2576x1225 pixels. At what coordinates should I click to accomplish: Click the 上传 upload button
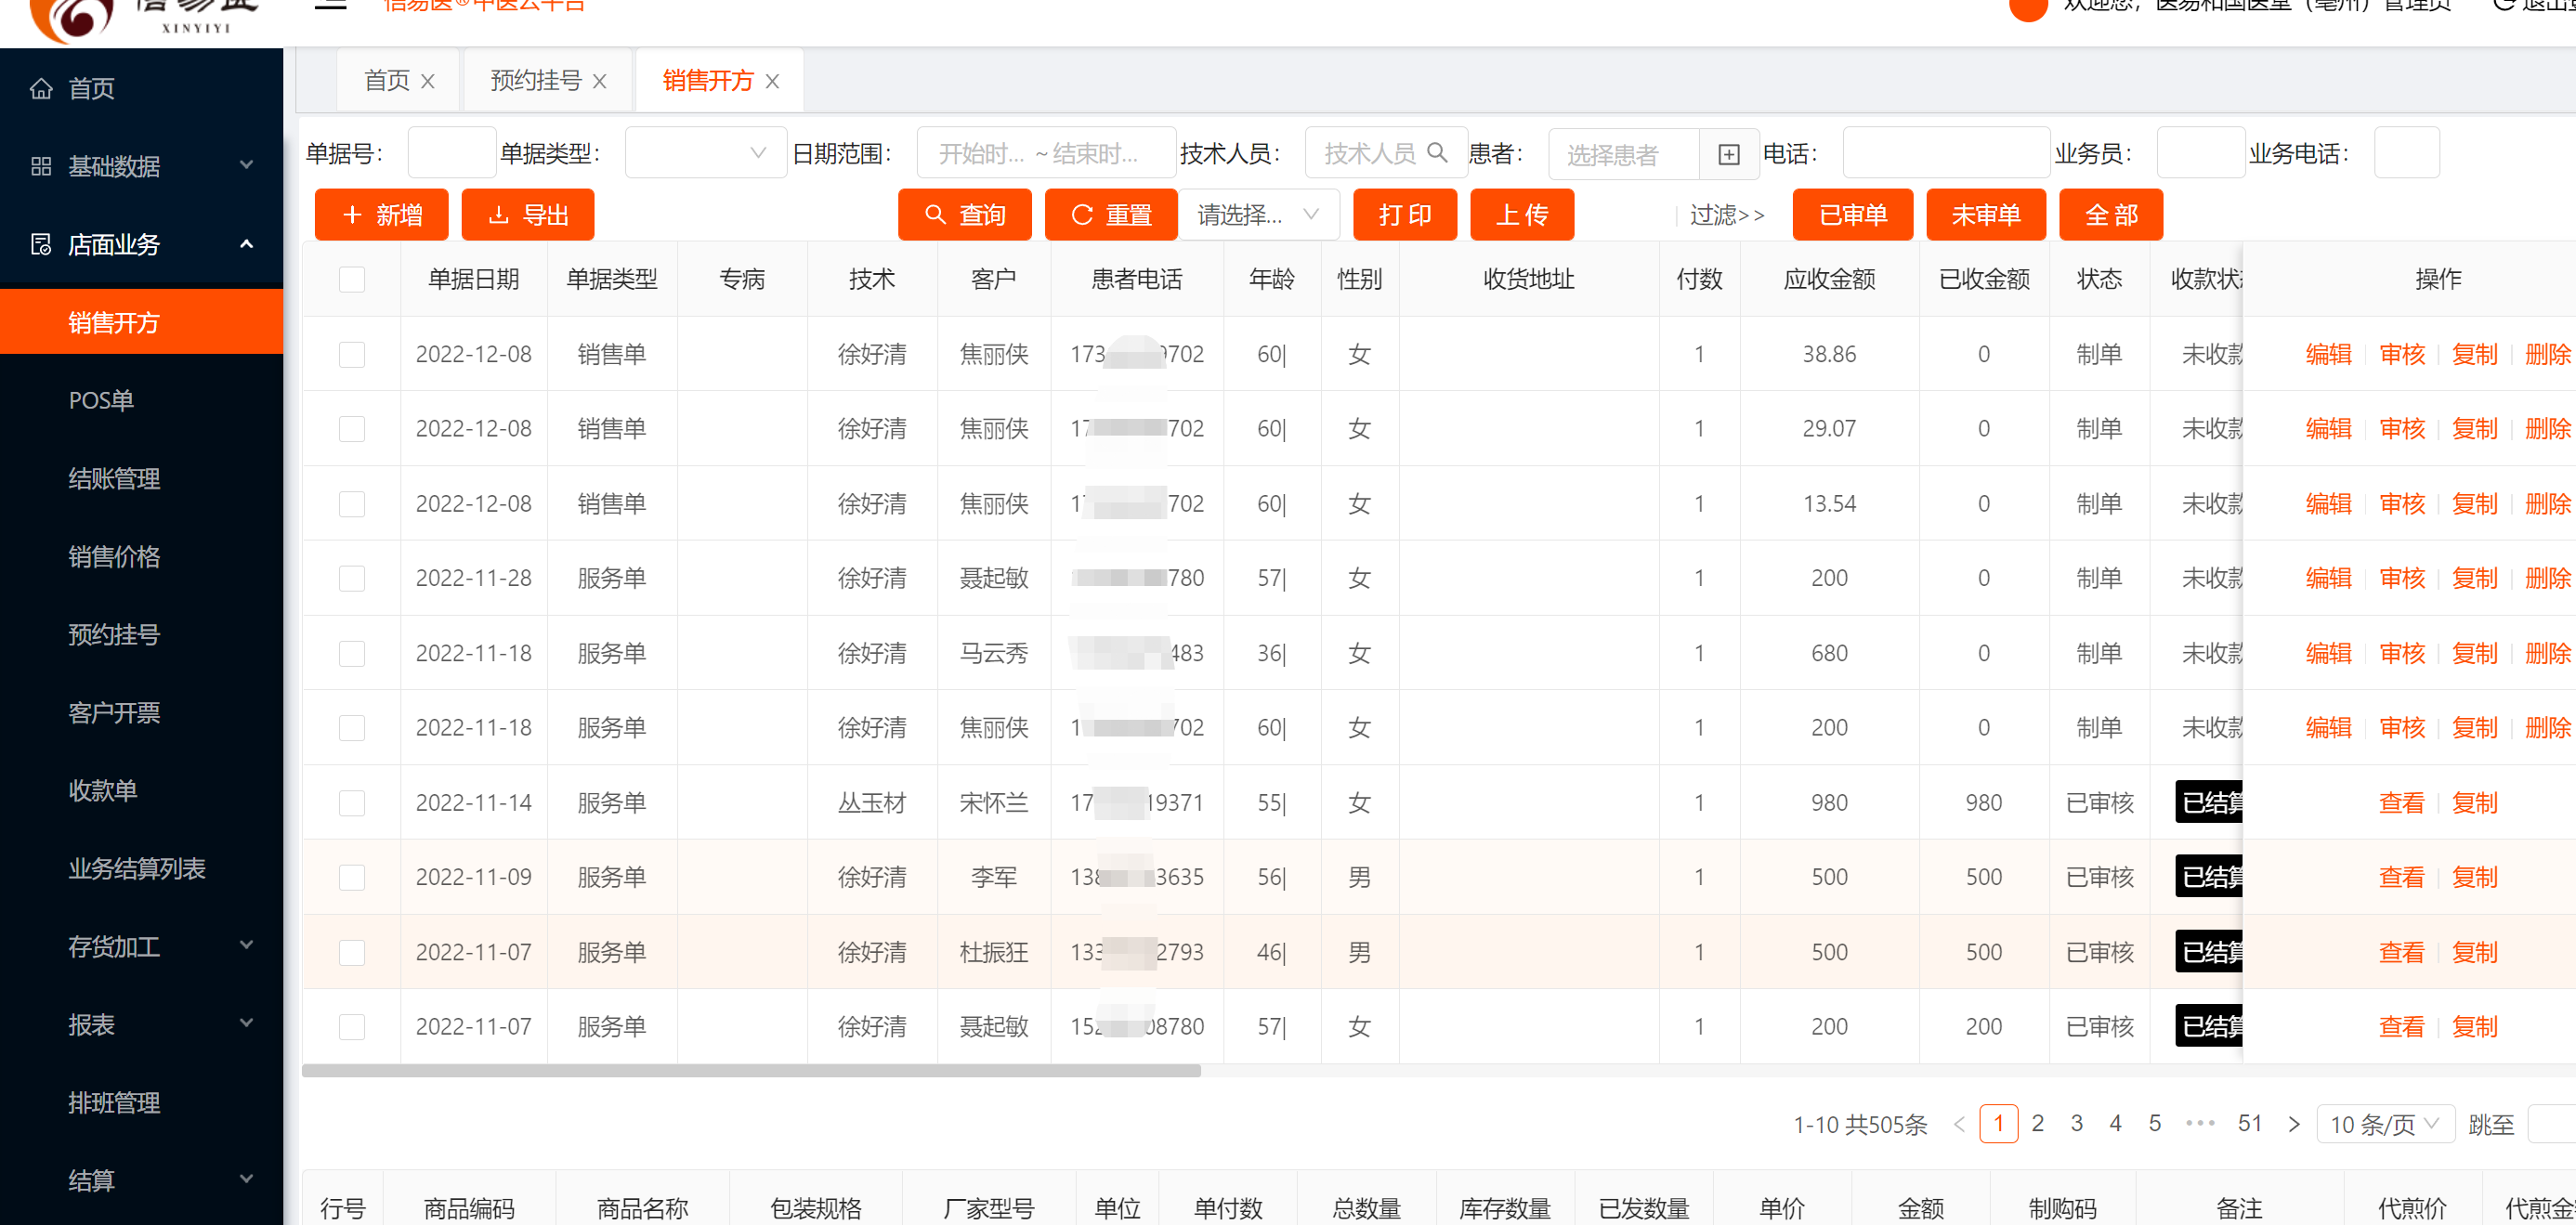[x=1522, y=214]
